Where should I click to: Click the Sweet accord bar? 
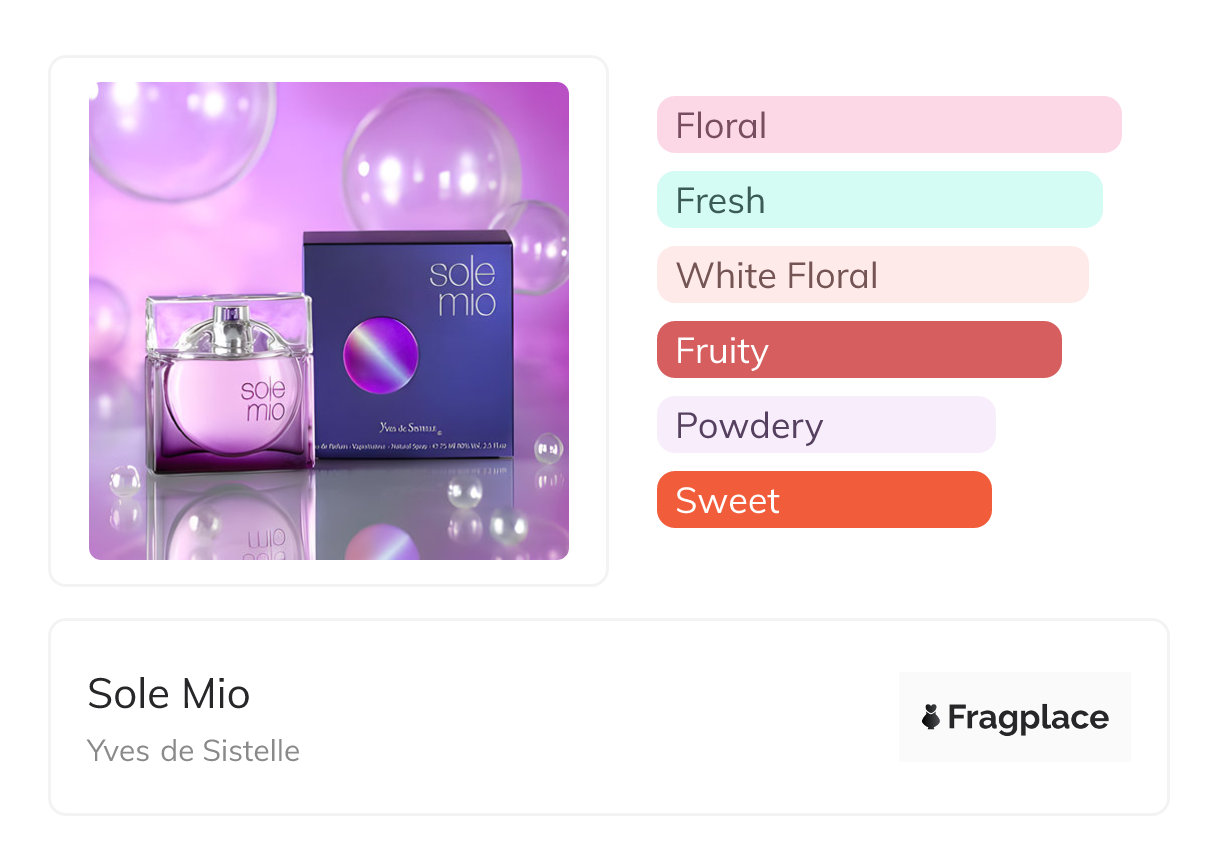point(824,500)
